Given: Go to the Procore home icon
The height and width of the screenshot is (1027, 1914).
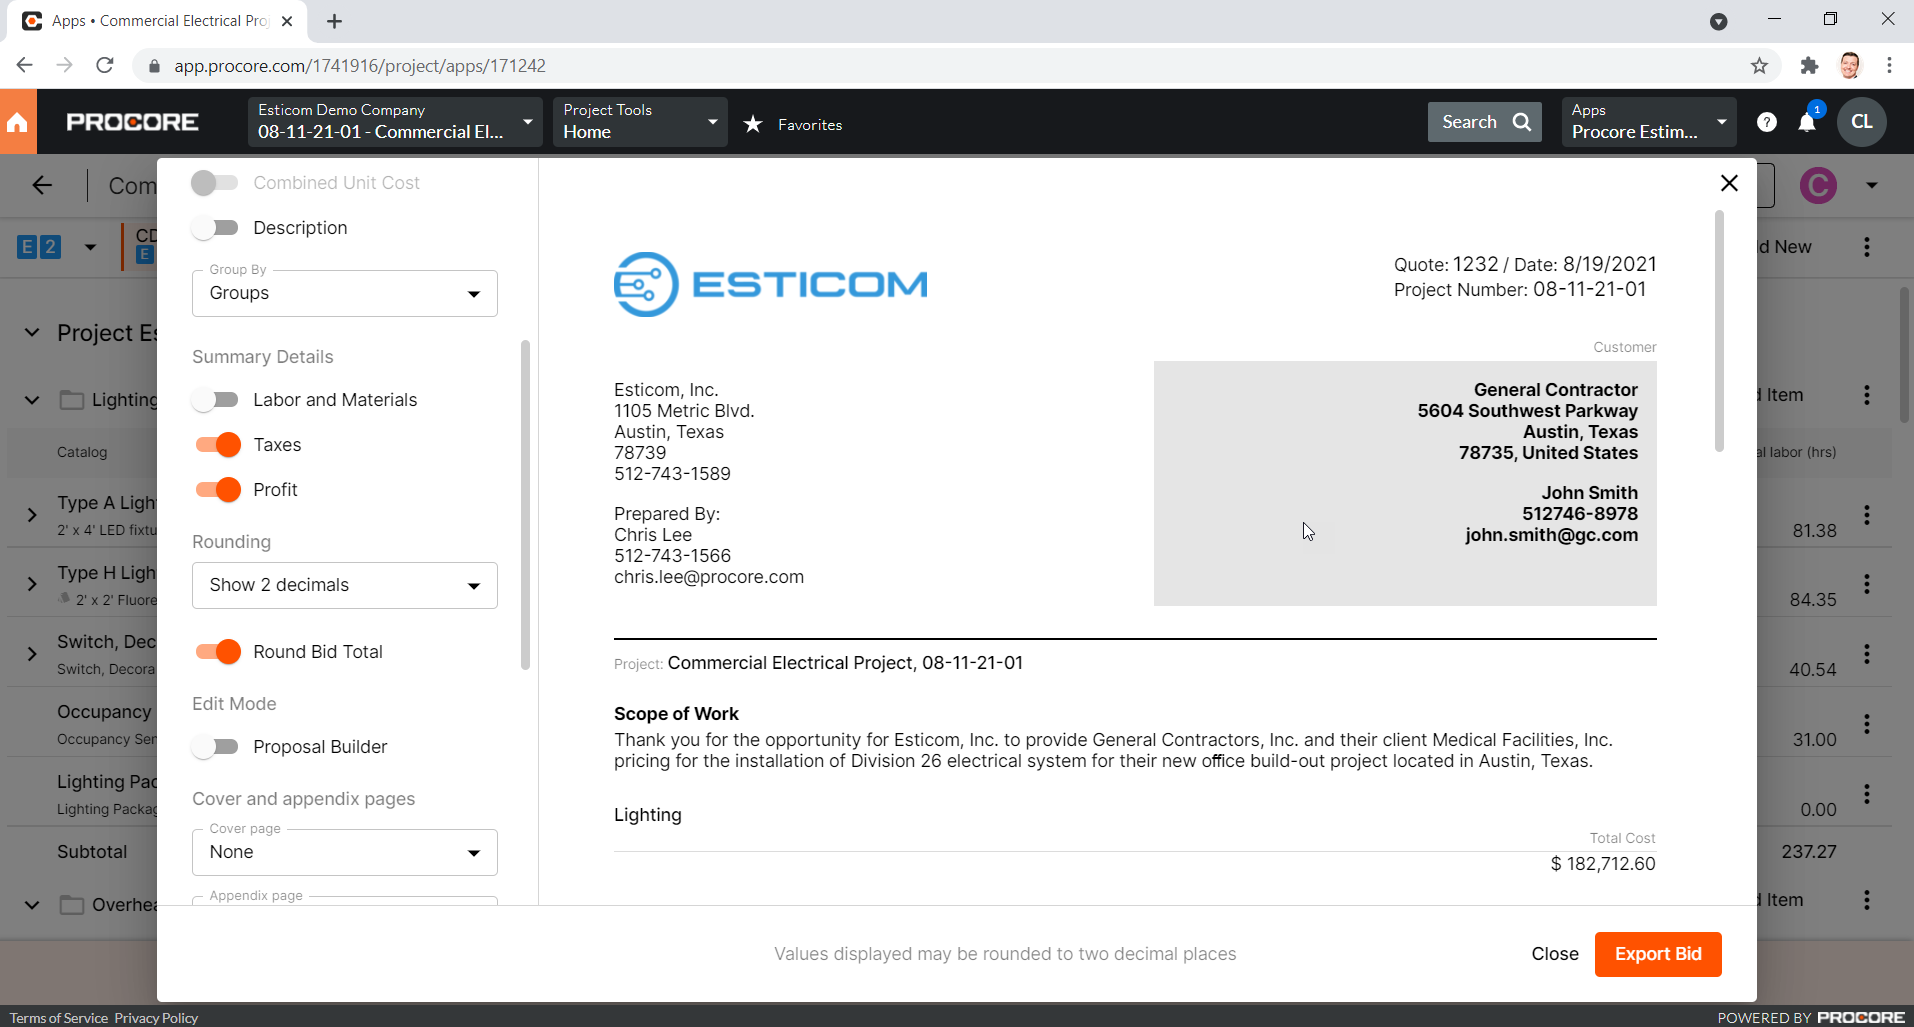Looking at the screenshot, I should click(x=18, y=122).
